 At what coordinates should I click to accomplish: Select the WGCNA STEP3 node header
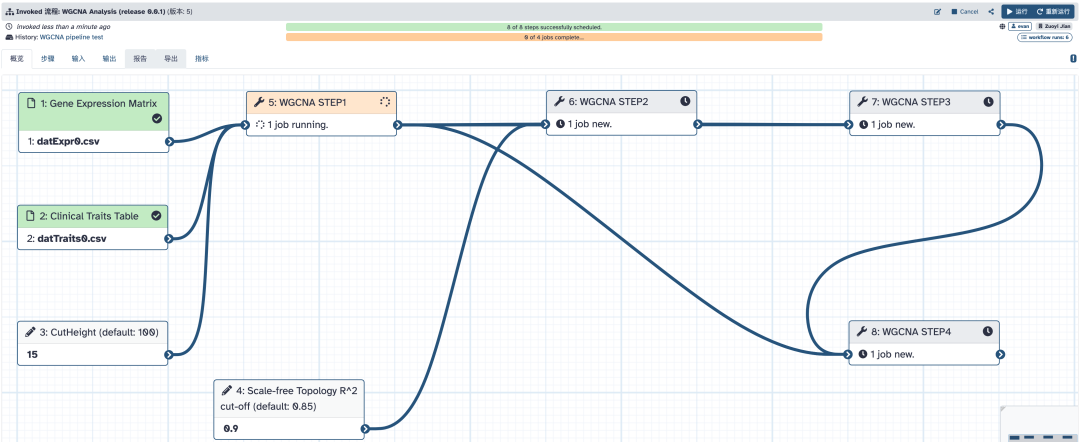point(924,102)
